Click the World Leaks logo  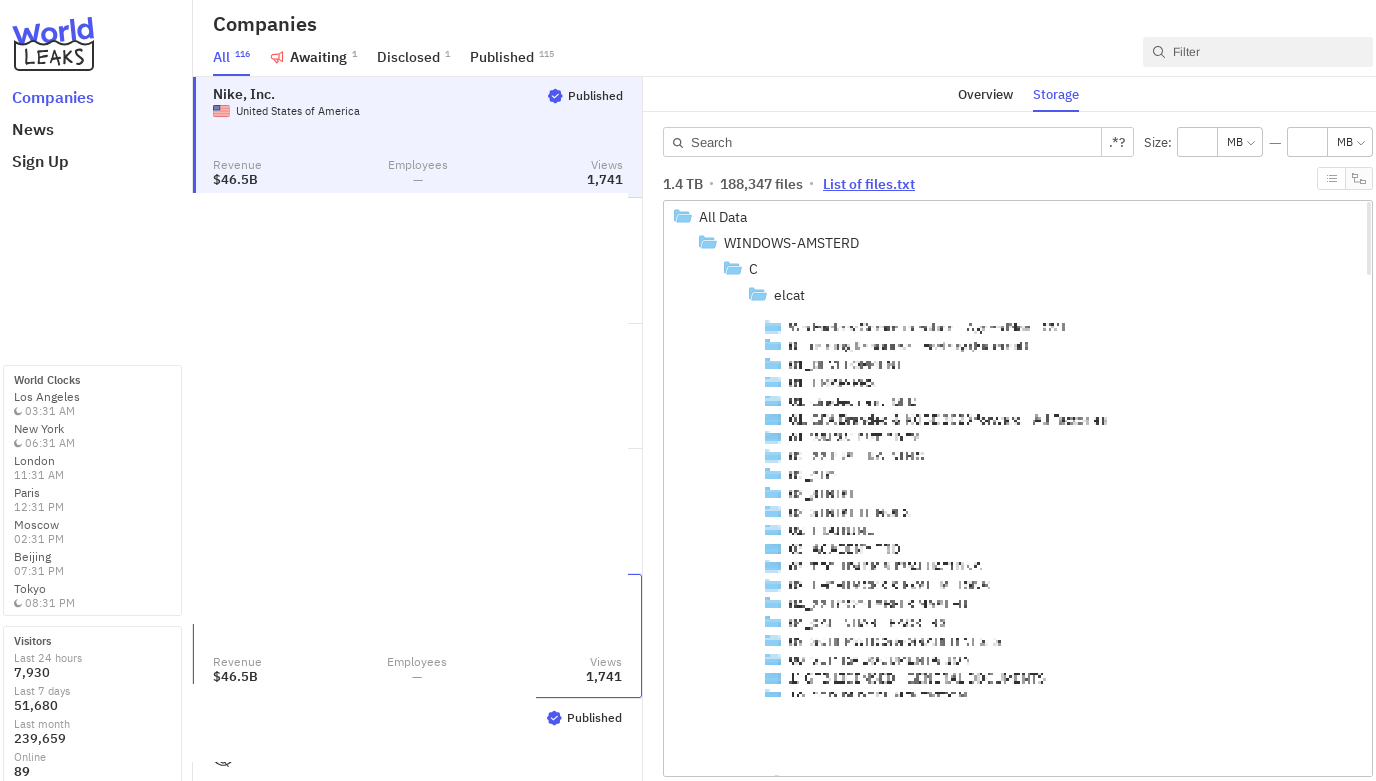coord(54,44)
